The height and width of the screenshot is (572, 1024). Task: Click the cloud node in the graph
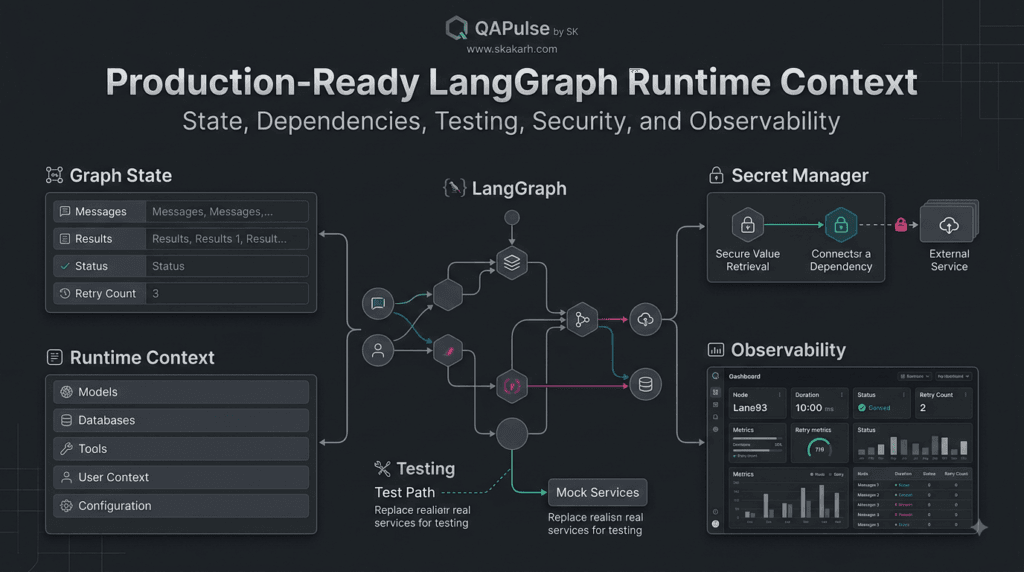pyautogui.click(x=645, y=319)
